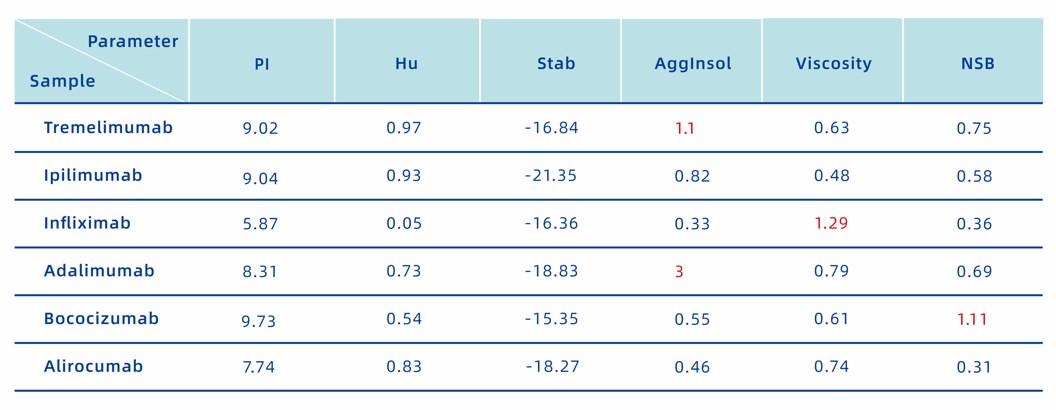Select the red NSB value 1.11

tap(974, 319)
